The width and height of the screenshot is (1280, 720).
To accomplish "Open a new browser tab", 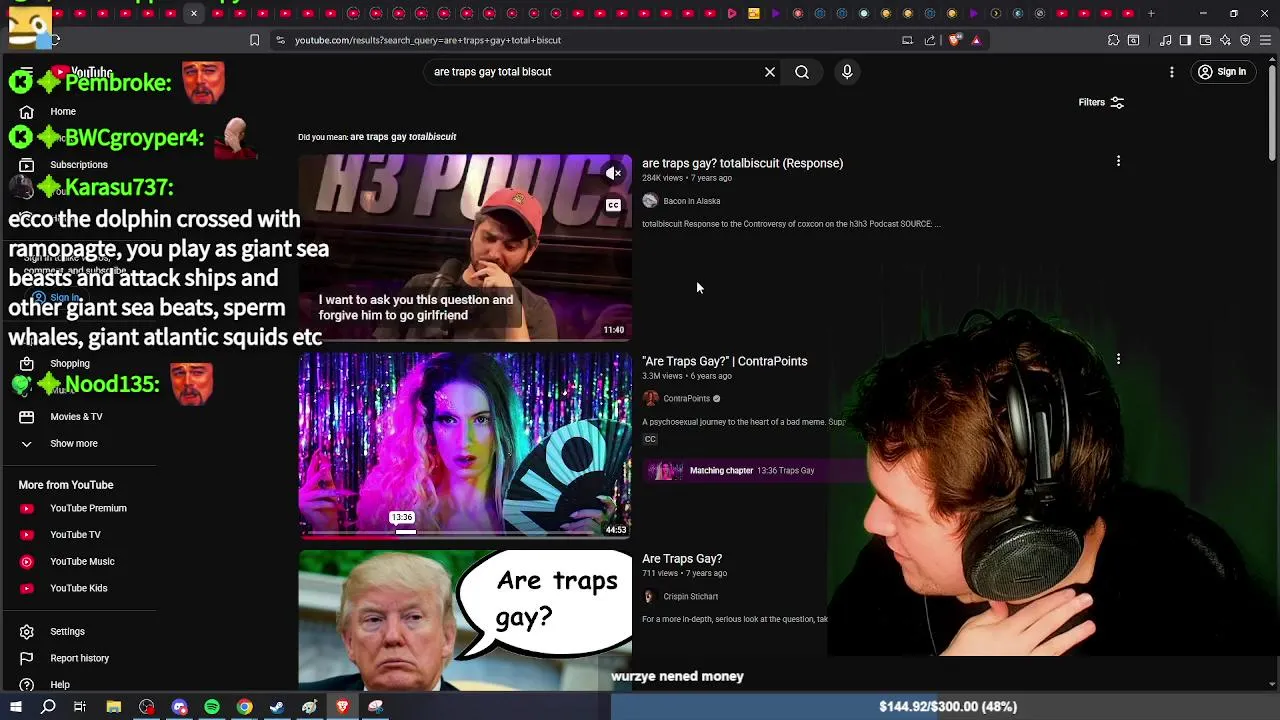I will pyautogui.click(x=1151, y=14).
